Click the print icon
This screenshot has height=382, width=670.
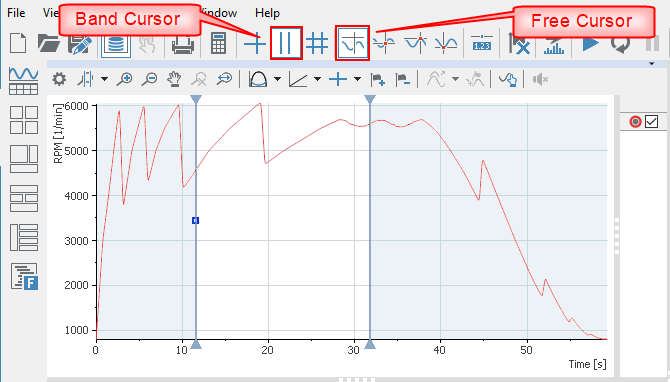click(183, 43)
